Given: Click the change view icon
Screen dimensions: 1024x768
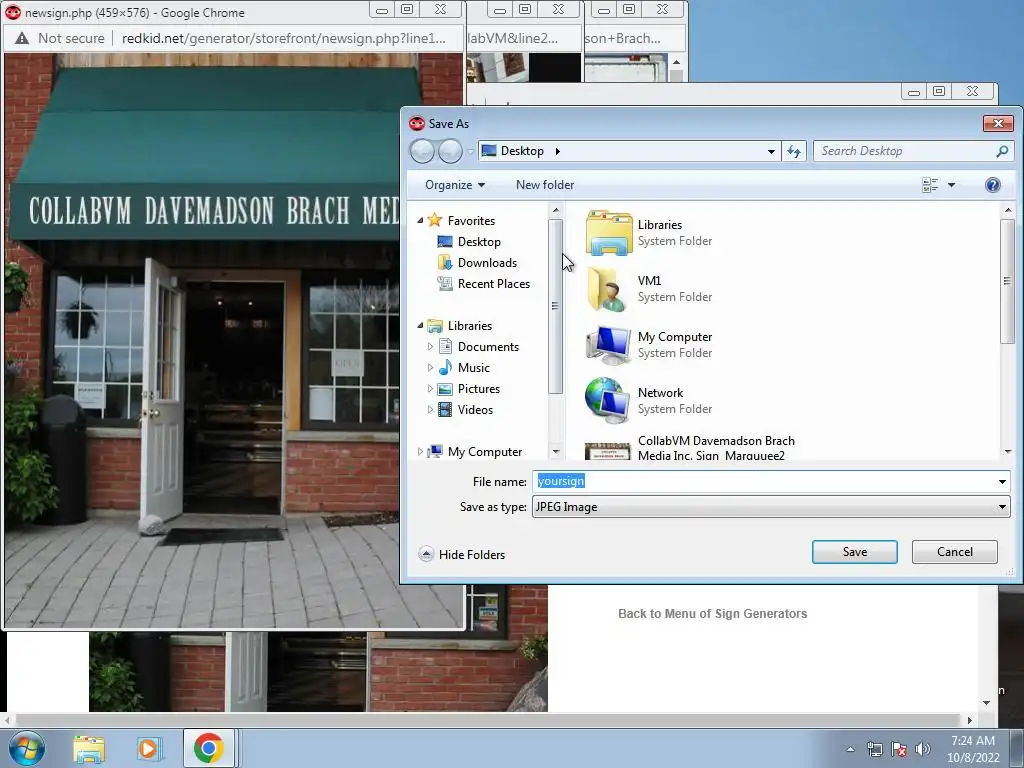Looking at the screenshot, I should pos(930,185).
